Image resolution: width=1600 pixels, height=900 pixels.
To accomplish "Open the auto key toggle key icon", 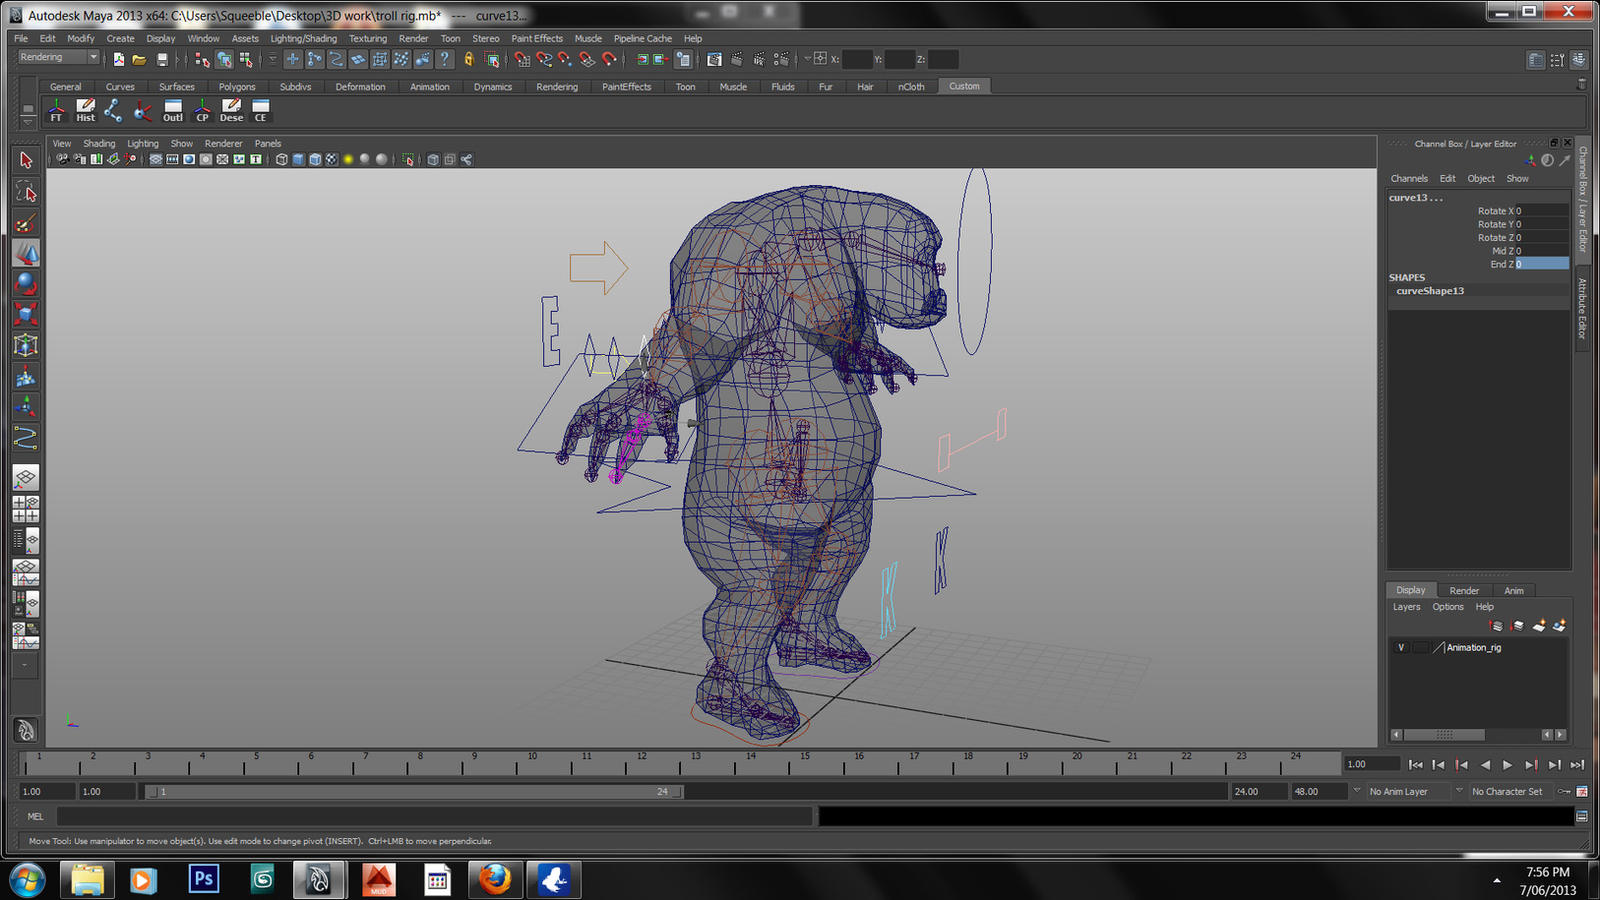I will (1565, 791).
